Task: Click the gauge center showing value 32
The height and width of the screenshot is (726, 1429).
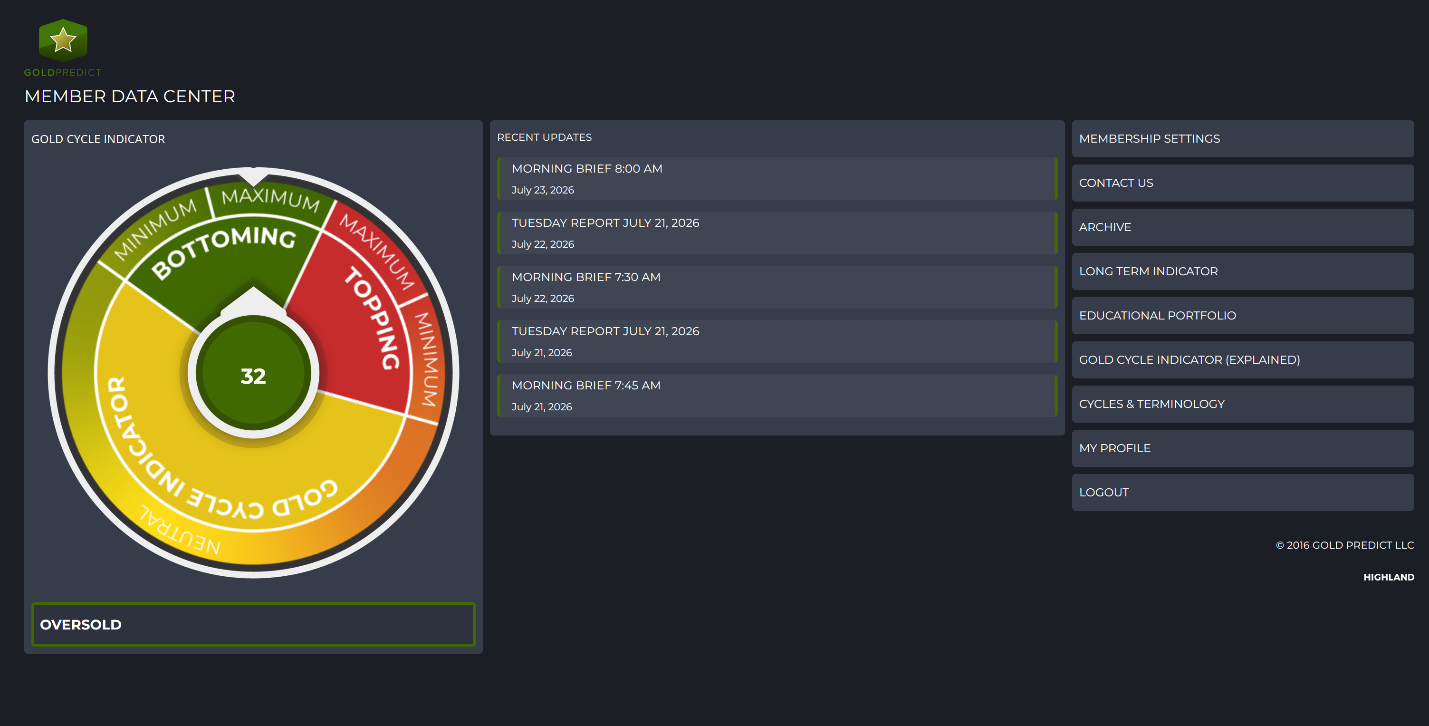Action: tap(253, 376)
